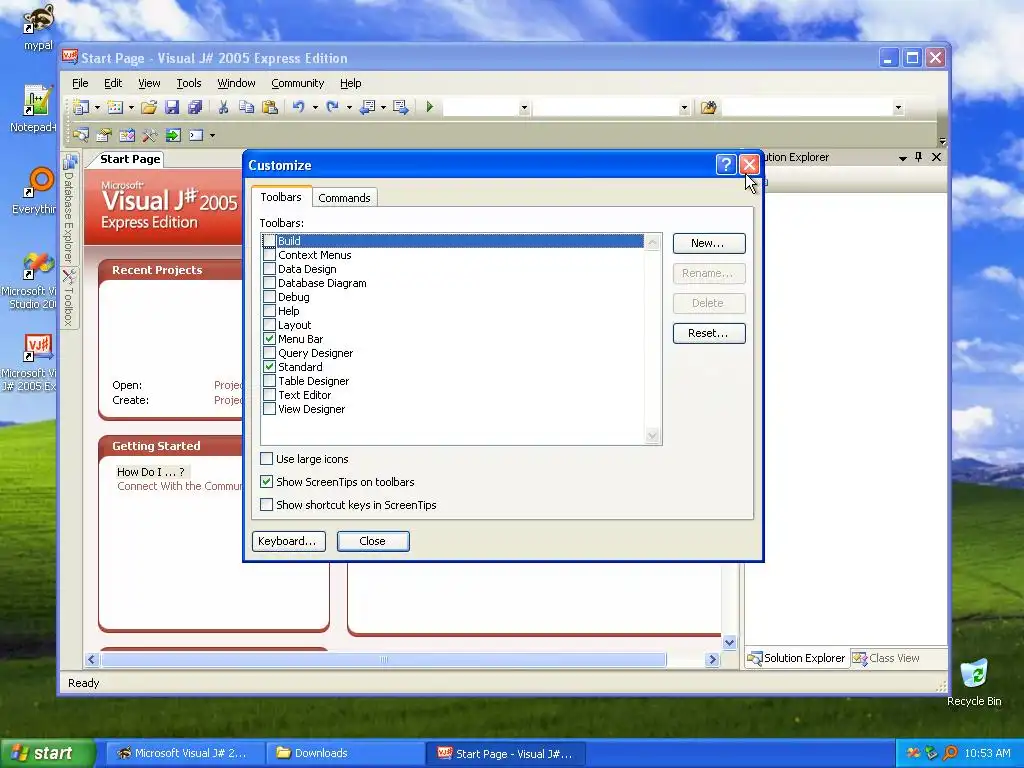Screen dimensions: 1024x768
Task: Click the Reset... button
Action: coord(709,333)
